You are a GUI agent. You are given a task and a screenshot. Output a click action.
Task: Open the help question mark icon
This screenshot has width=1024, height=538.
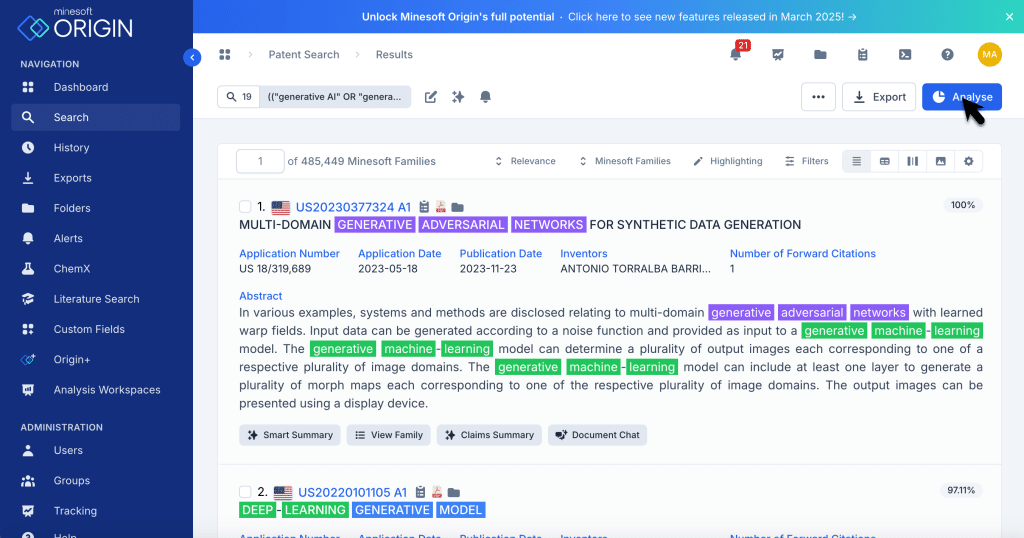pyautogui.click(x=947, y=55)
